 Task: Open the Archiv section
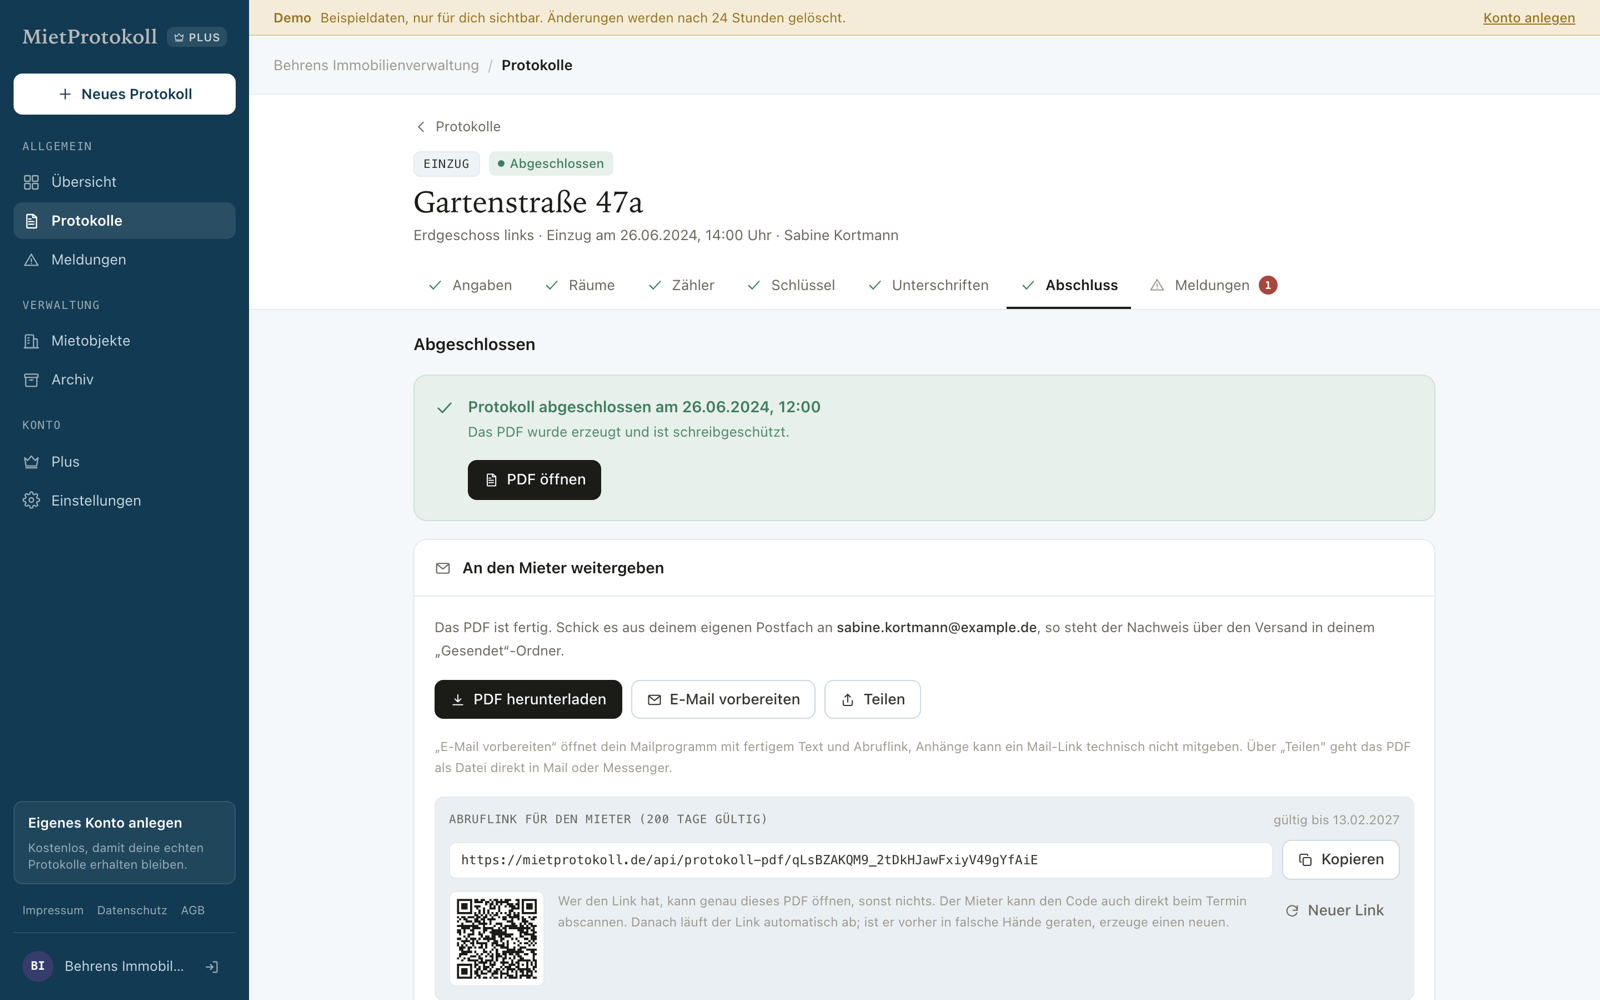[x=124, y=380]
